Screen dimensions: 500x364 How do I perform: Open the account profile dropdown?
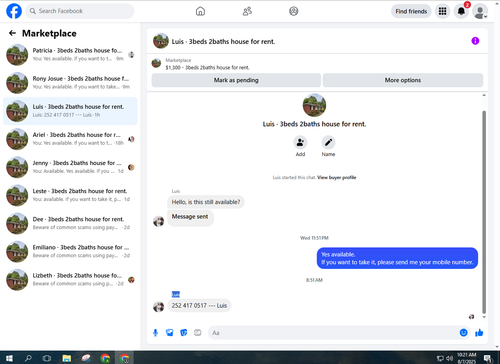click(x=480, y=12)
